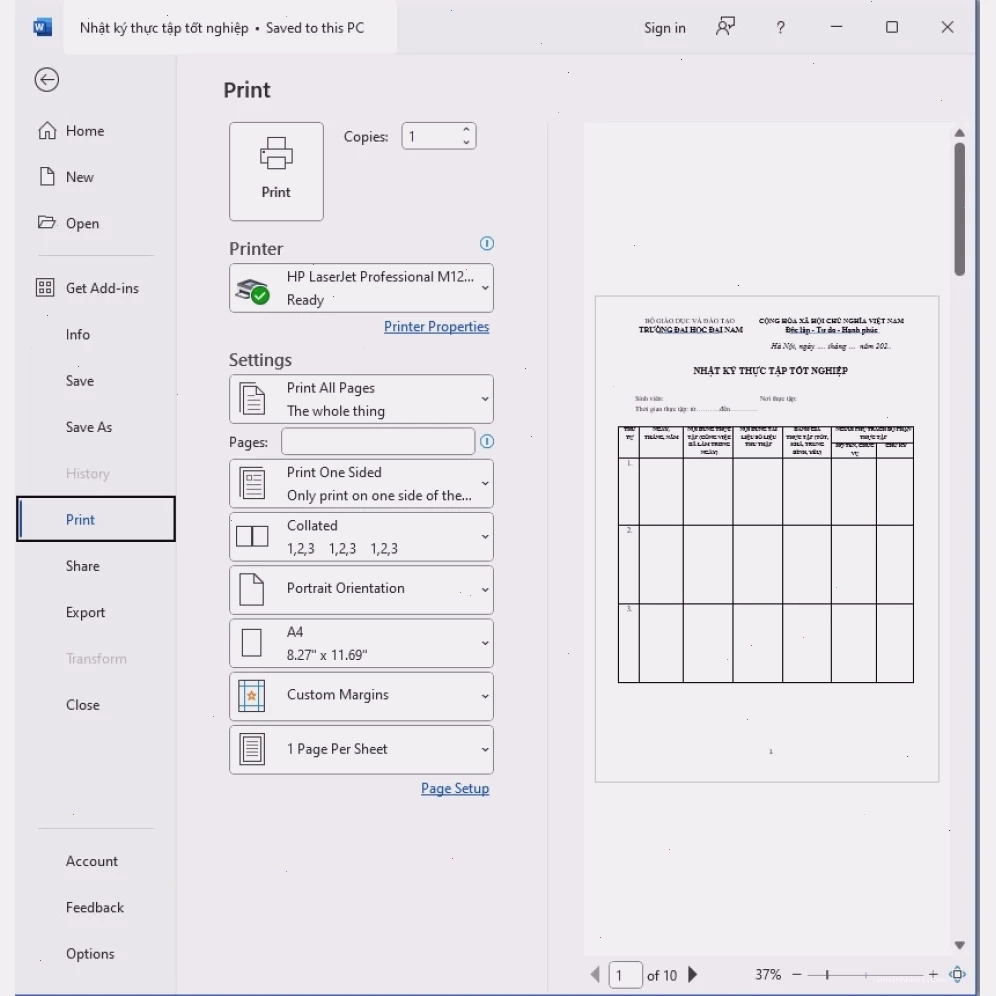
Task: Open the A4 paper size dropdown
Action: (x=361, y=643)
